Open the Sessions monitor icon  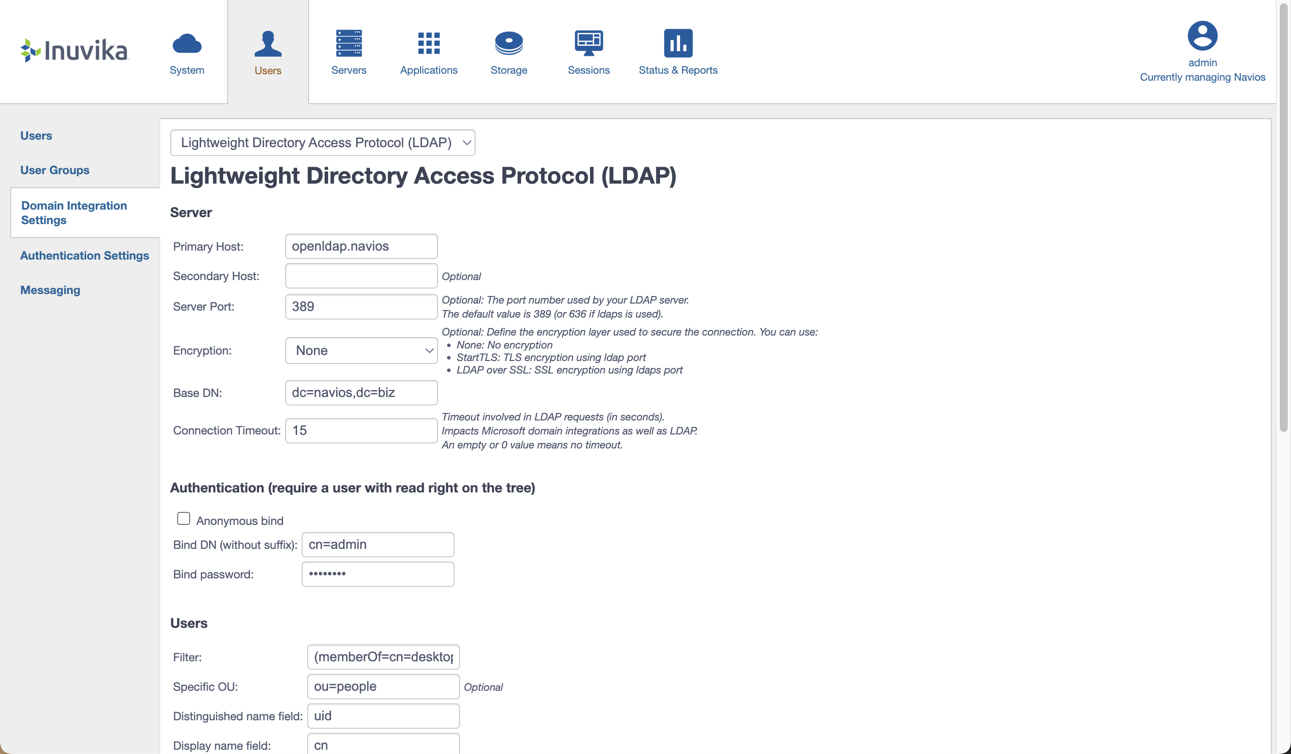(589, 43)
